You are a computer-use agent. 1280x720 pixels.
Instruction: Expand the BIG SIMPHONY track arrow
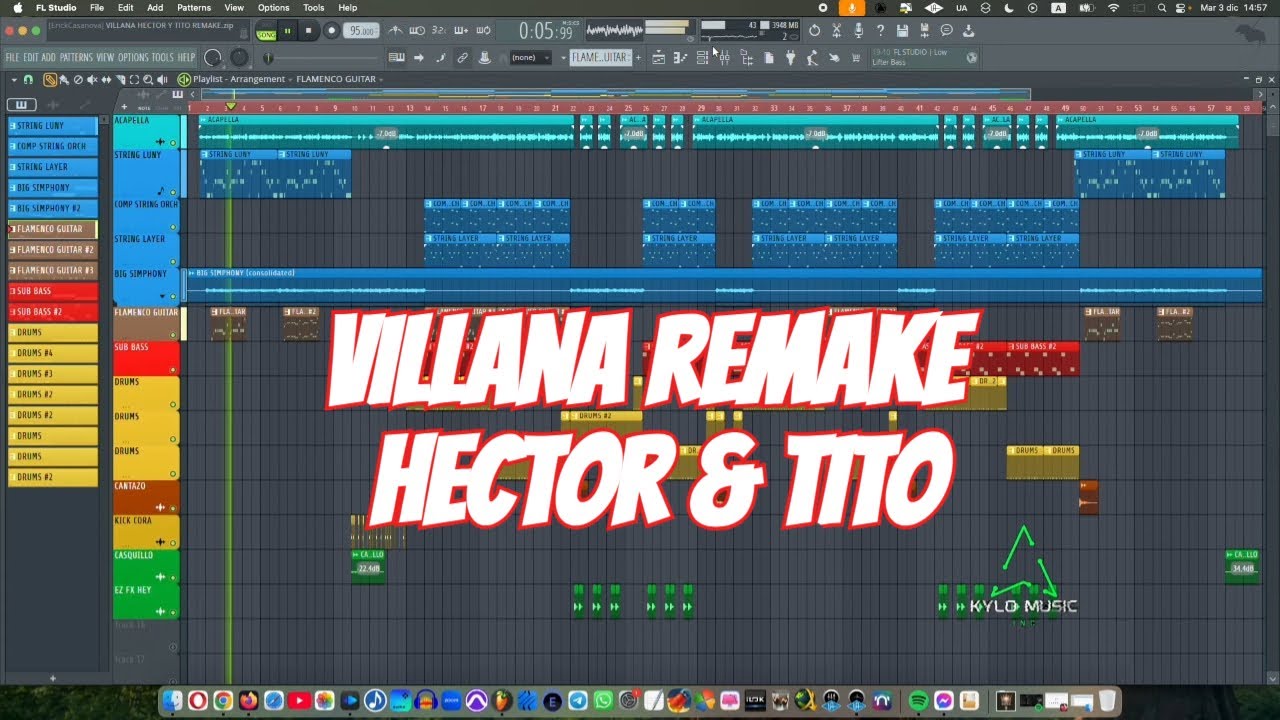coord(160,296)
